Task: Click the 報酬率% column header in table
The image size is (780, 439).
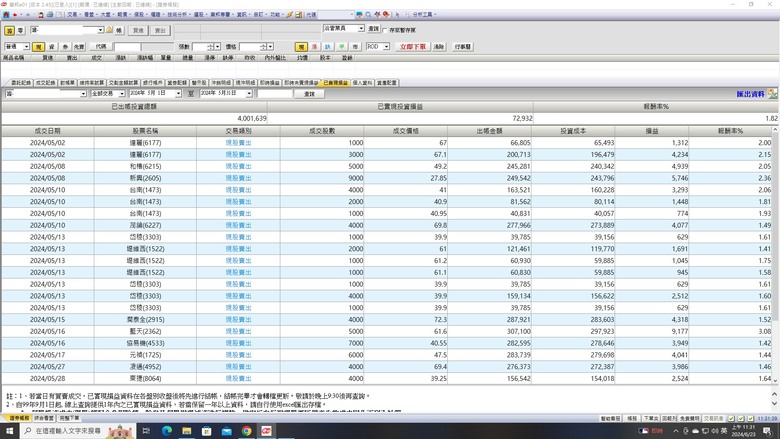Action: 730,131
